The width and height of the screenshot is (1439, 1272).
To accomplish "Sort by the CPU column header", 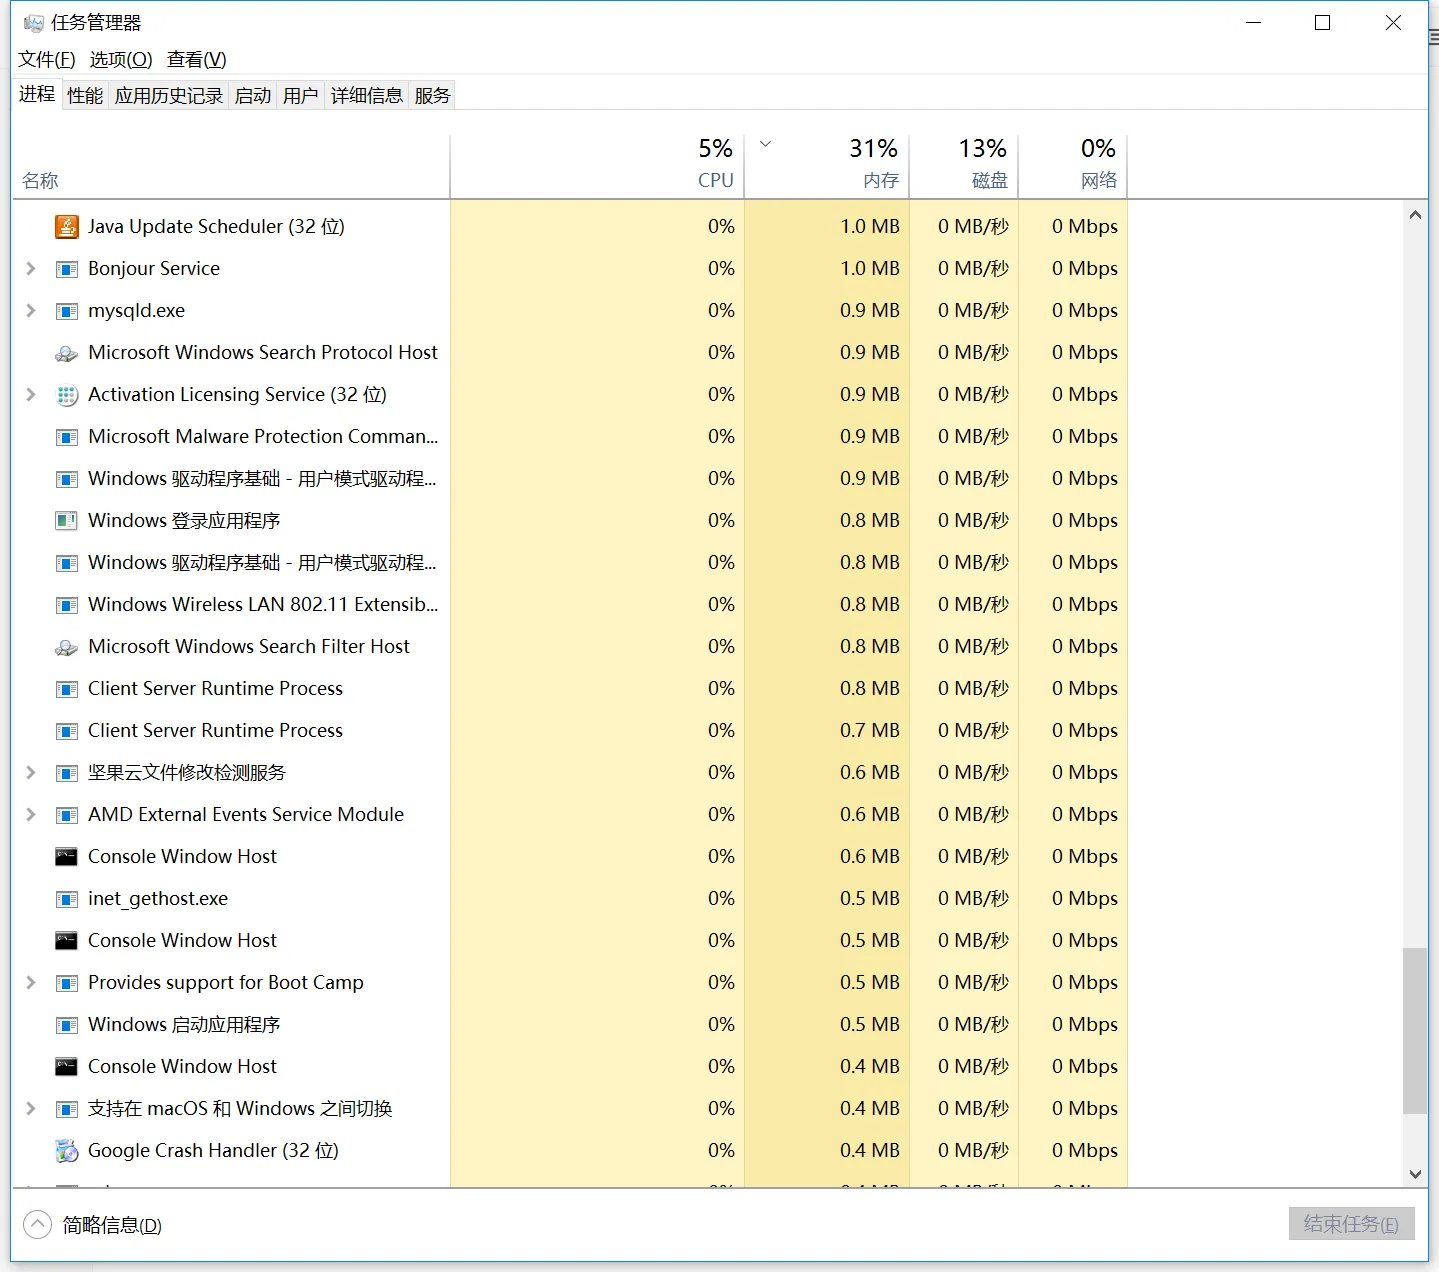I will coord(597,167).
